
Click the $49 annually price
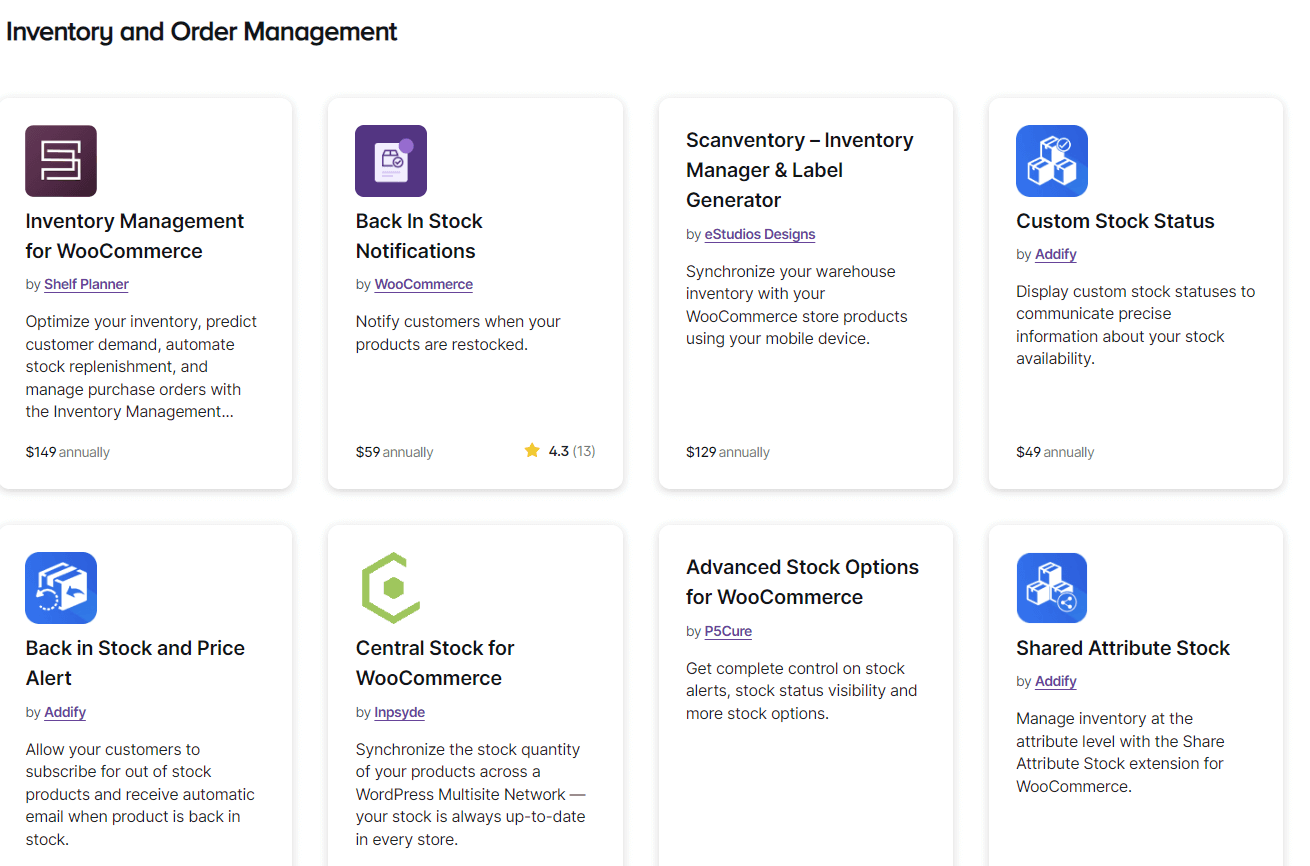point(1055,452)
